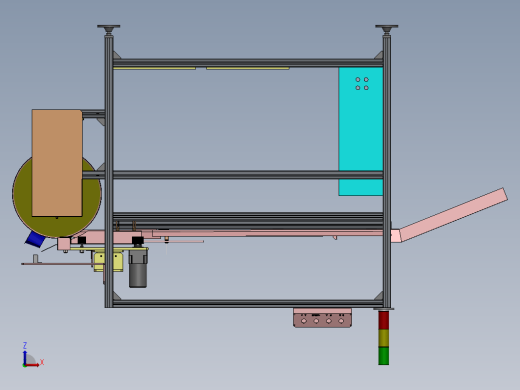
Task: Click the green segment of stack light
Action: click(x=384, y=356)
